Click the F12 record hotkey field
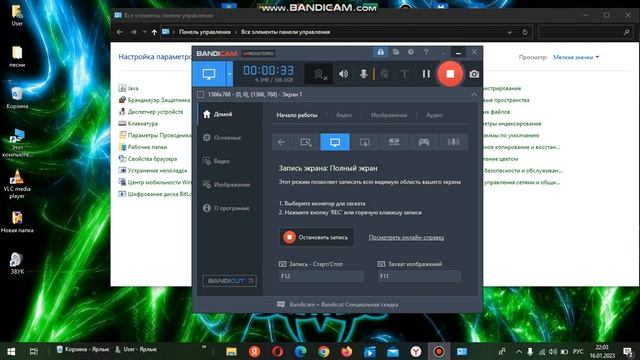This screenshot has width=640, height=360. pos(321,276)
